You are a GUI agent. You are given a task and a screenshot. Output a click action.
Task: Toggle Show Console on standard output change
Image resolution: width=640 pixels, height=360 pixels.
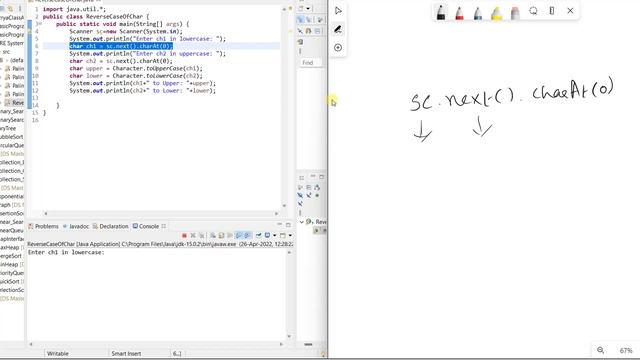point(239,236)
